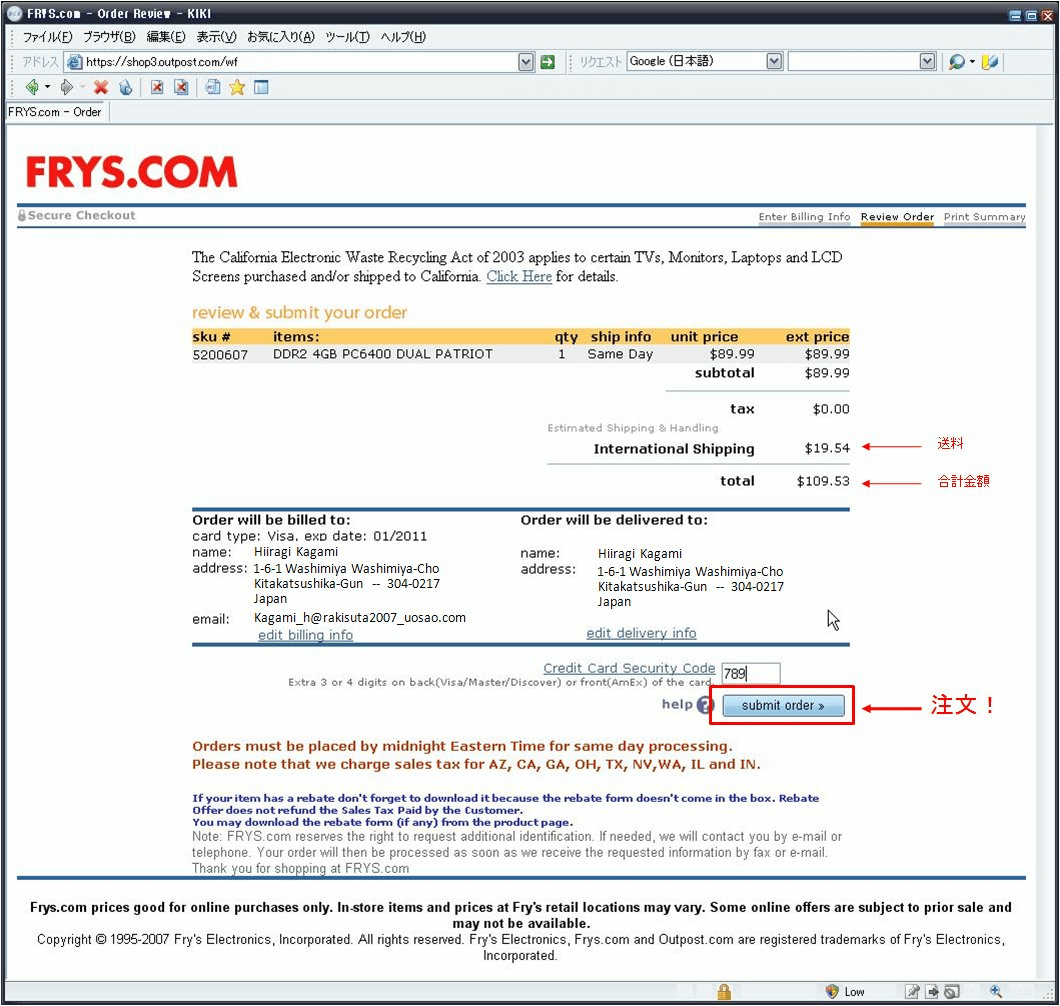Click the gold padlock status icon
This screenshot has height=1006, width=1060.
click(724, 992)
